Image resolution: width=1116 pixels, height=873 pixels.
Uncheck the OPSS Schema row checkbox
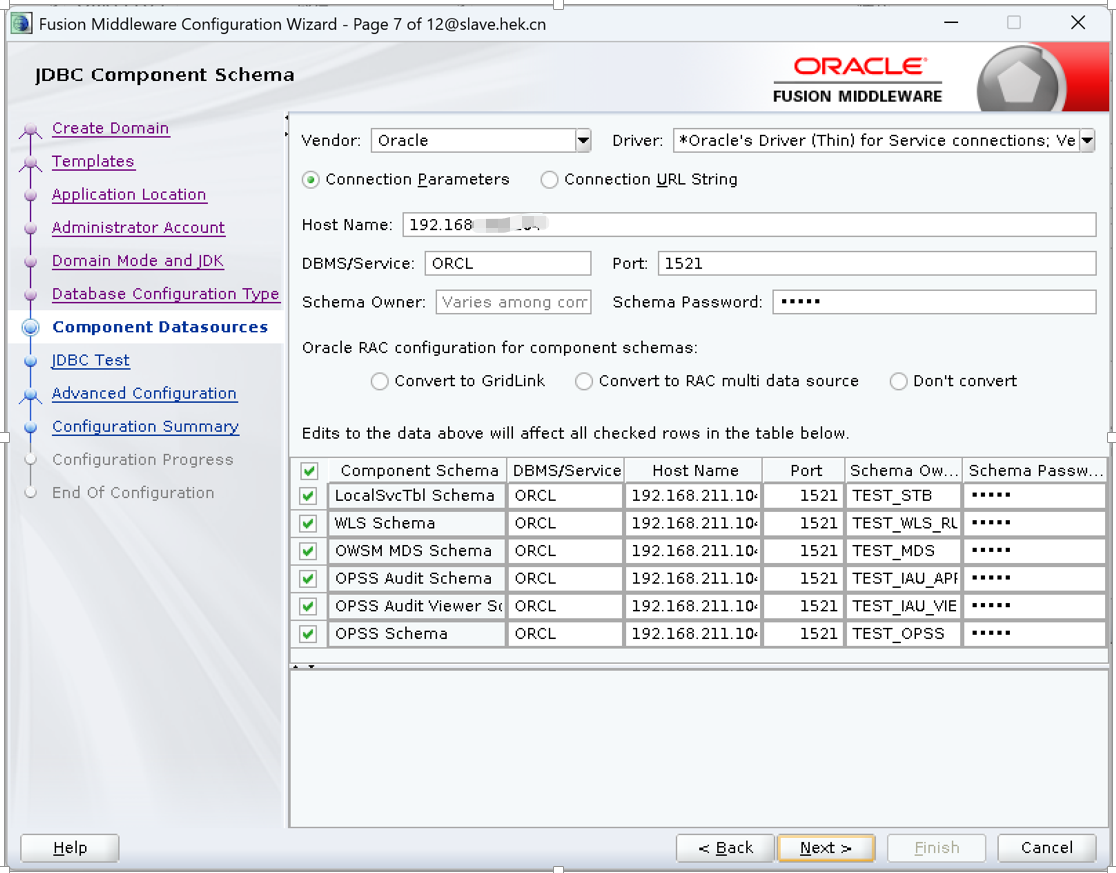308,634
